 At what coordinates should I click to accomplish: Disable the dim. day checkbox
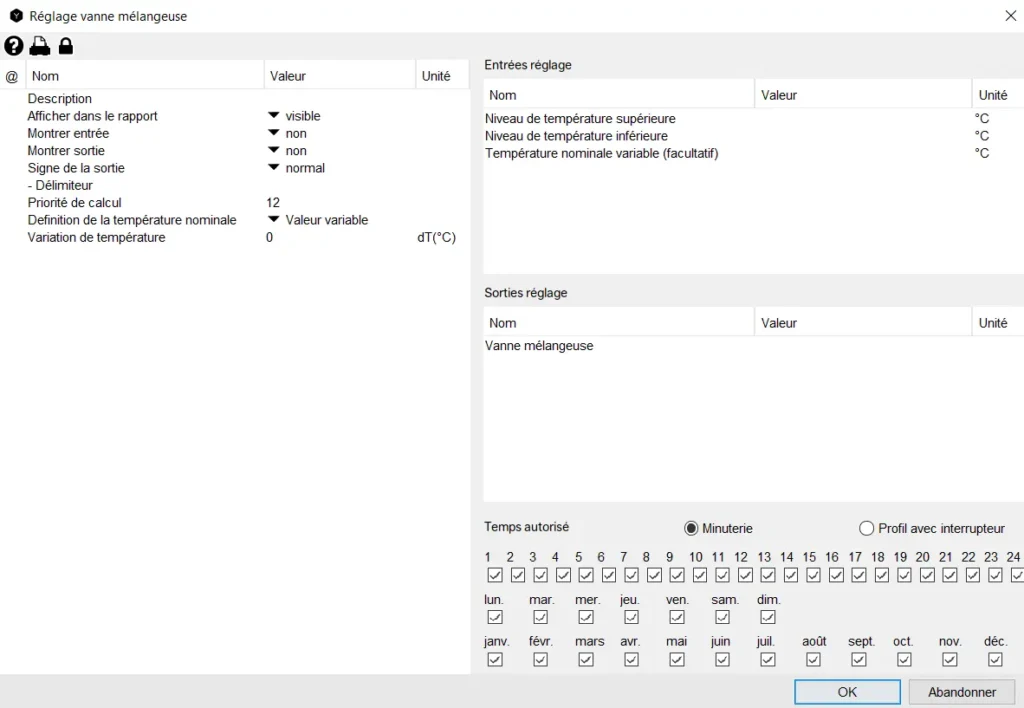[x=768, y=617]
